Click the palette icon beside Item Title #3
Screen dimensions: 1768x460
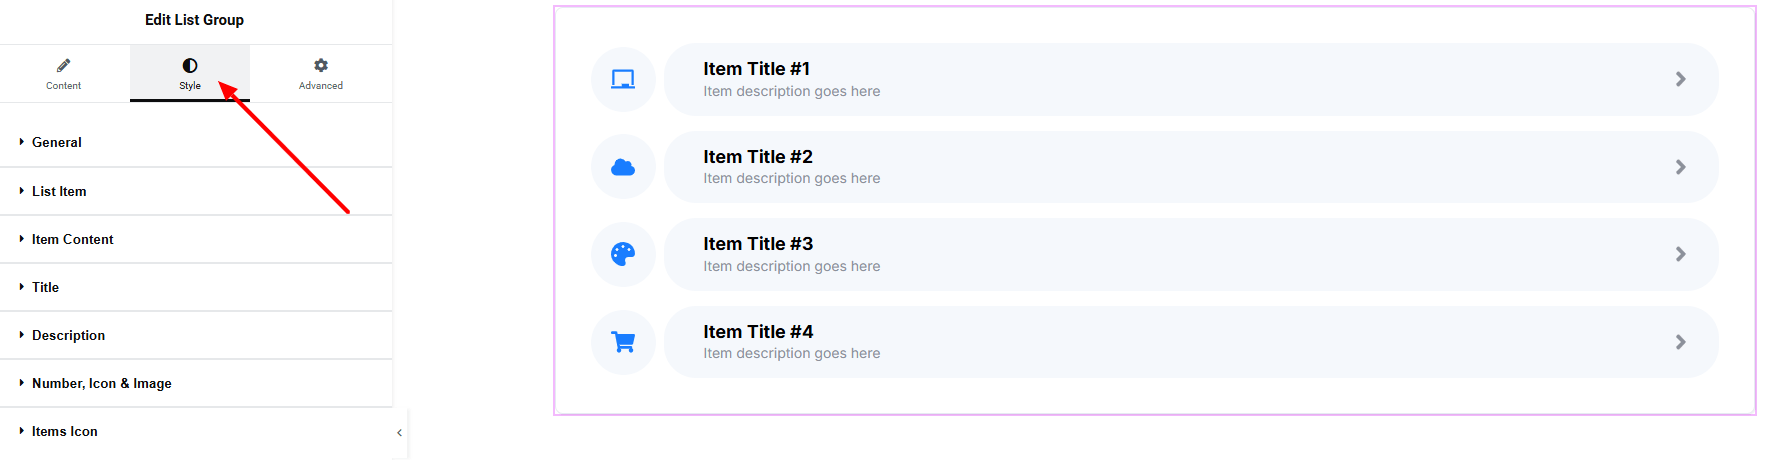(x=623, y=254)
